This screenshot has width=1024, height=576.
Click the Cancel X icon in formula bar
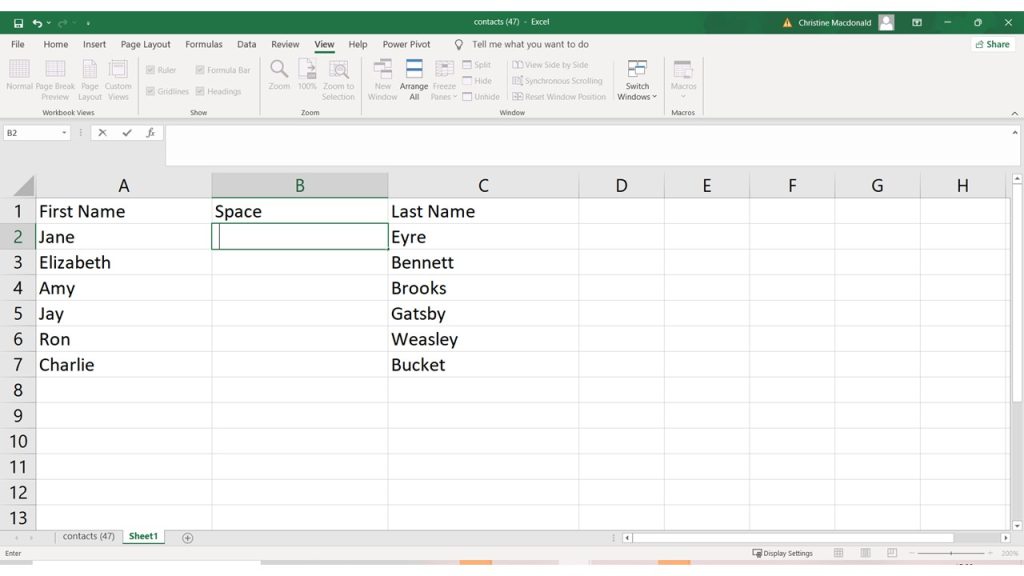tap(102, 133)
